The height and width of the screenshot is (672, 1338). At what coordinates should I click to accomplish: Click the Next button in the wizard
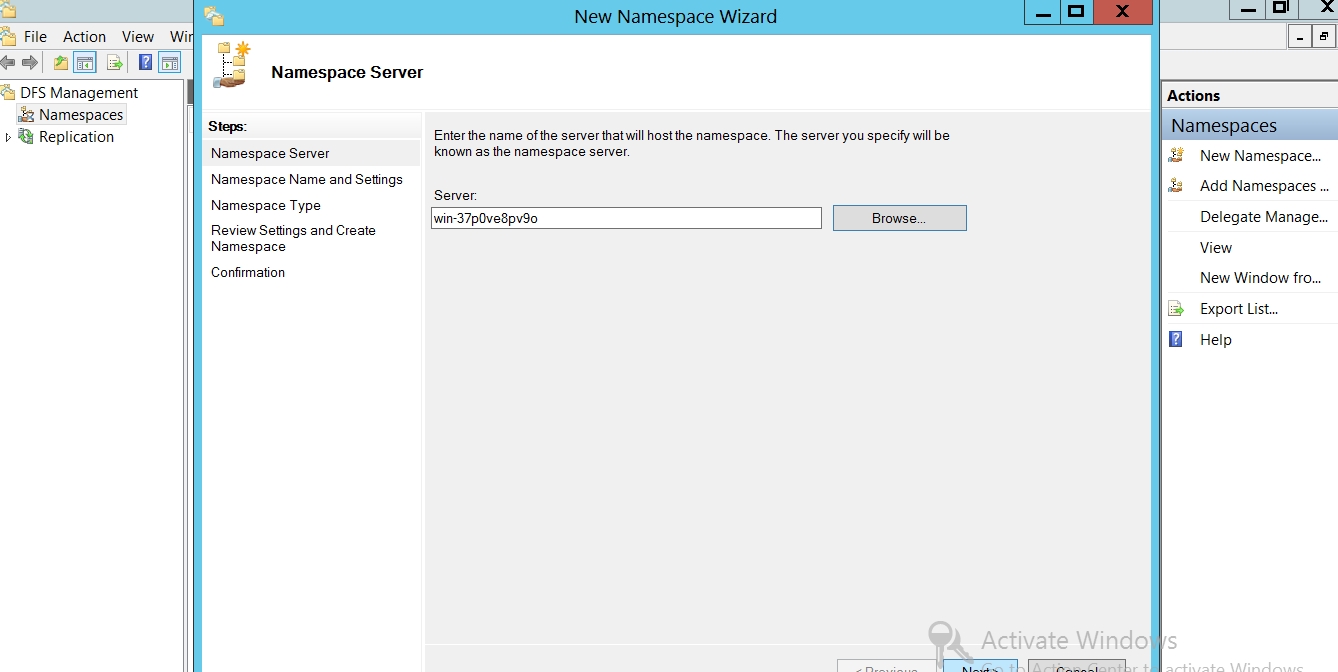coord(980,666)
